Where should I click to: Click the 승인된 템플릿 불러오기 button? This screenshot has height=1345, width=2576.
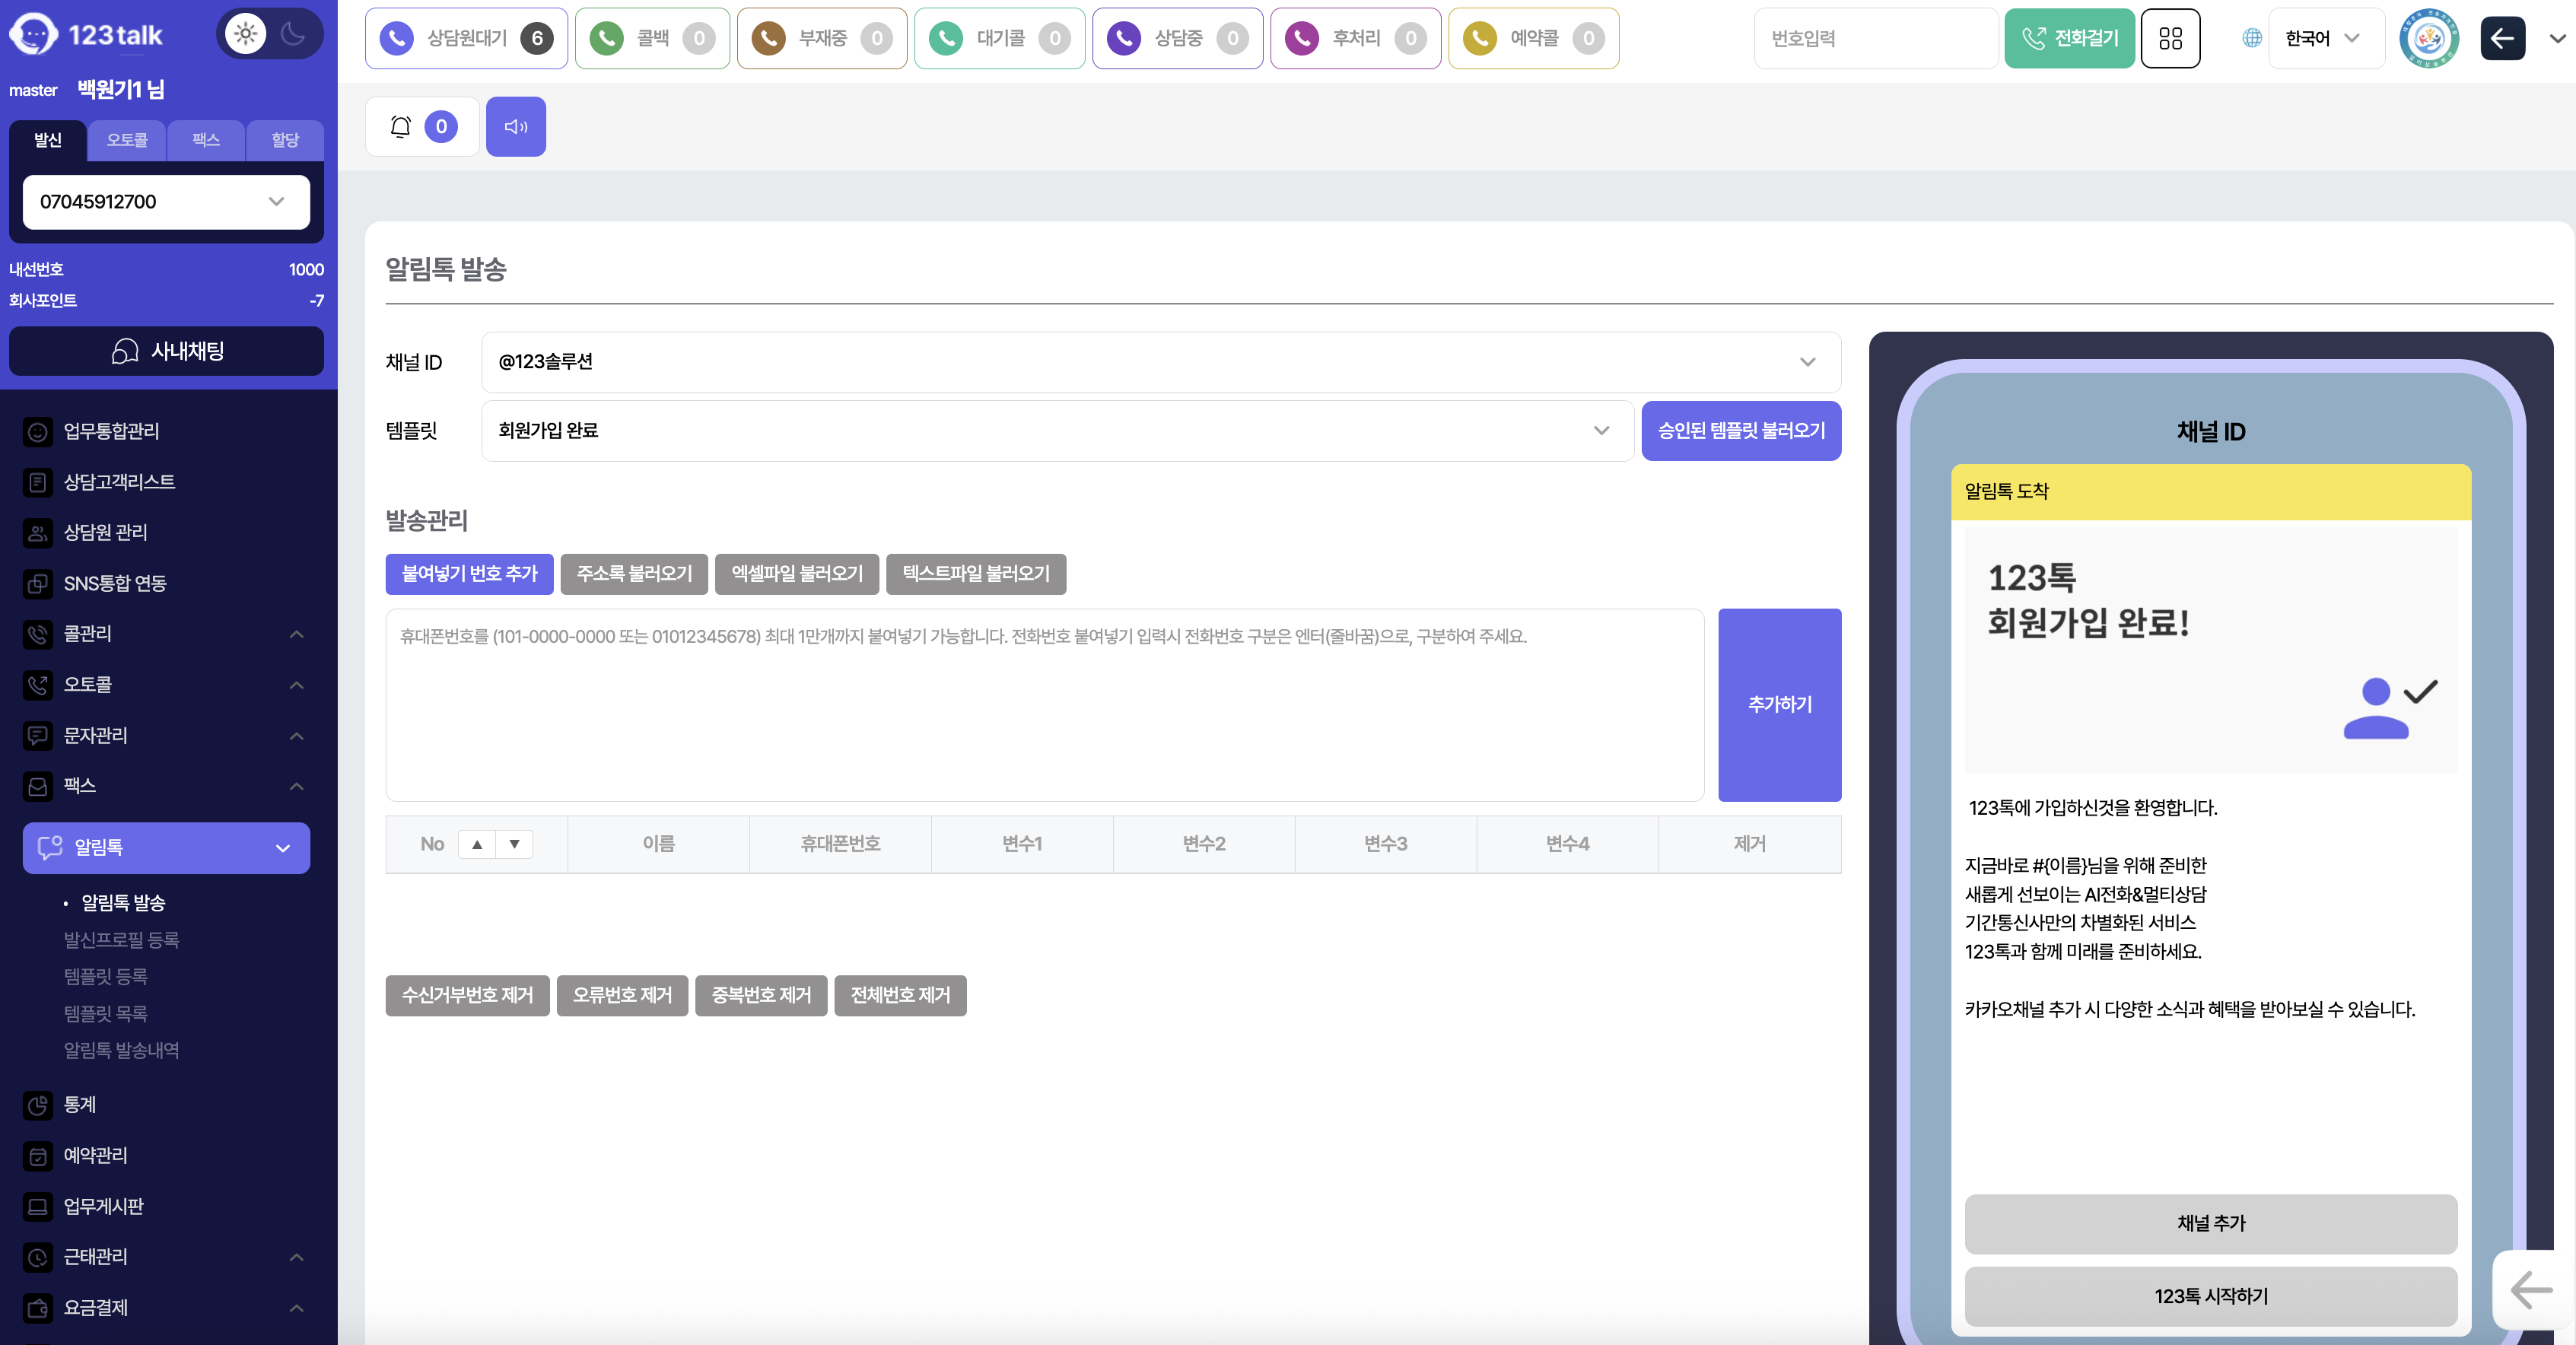coord(1740,431)
